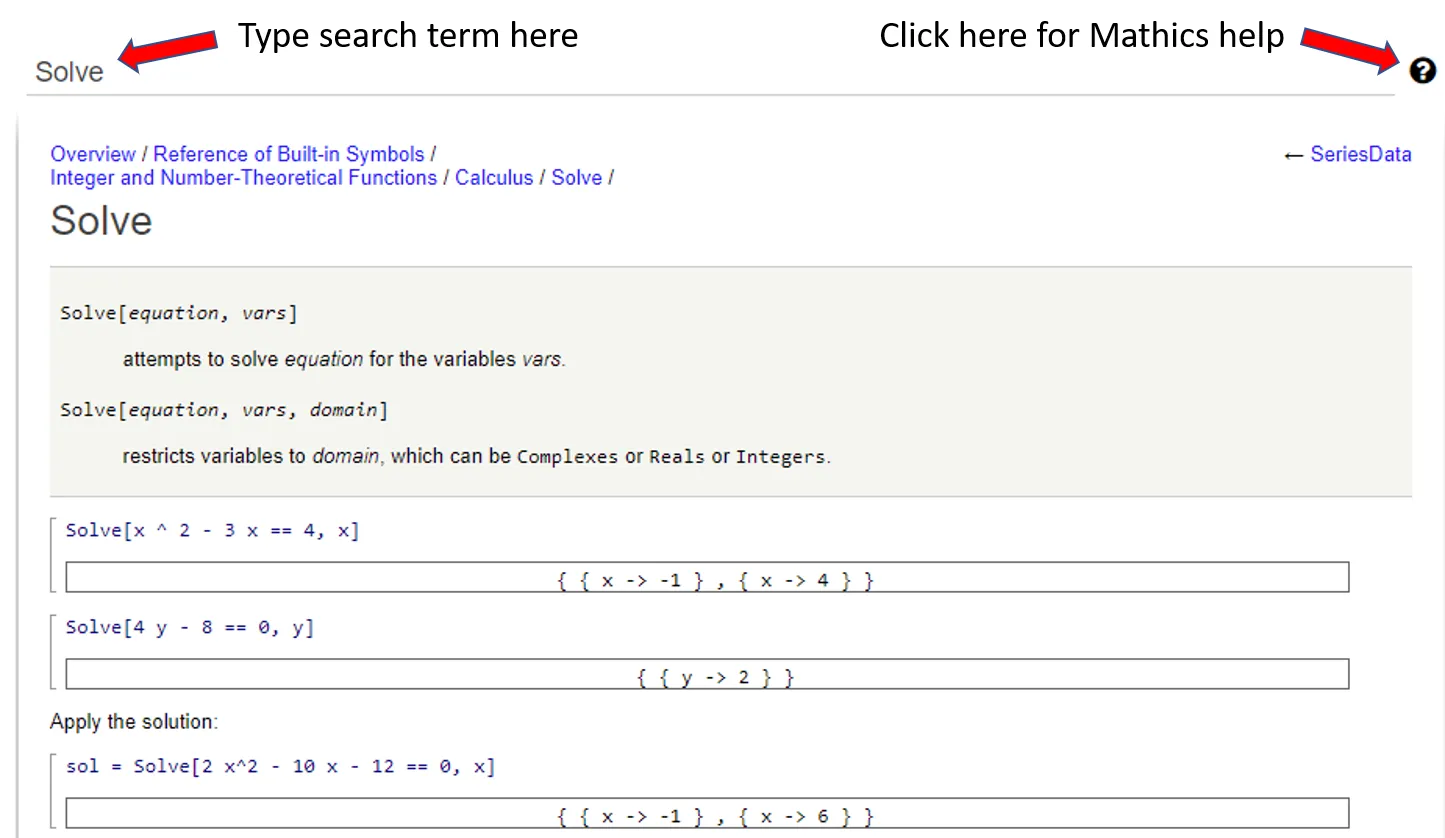Open the Overview breadcrumb link
Viewport: 1445px width, 838px height.
93,154
